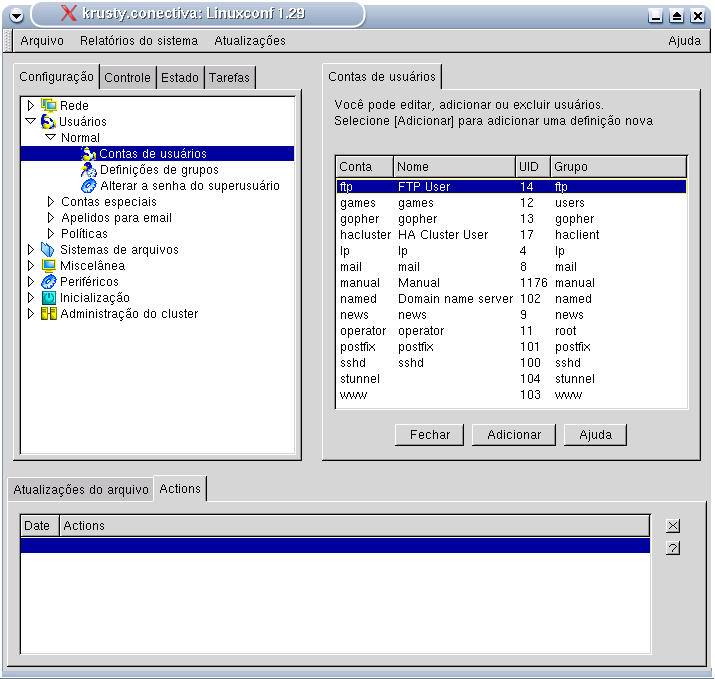715x679 pixels.
Task: Open the Arquivo menu
Action: pos(42,41)
